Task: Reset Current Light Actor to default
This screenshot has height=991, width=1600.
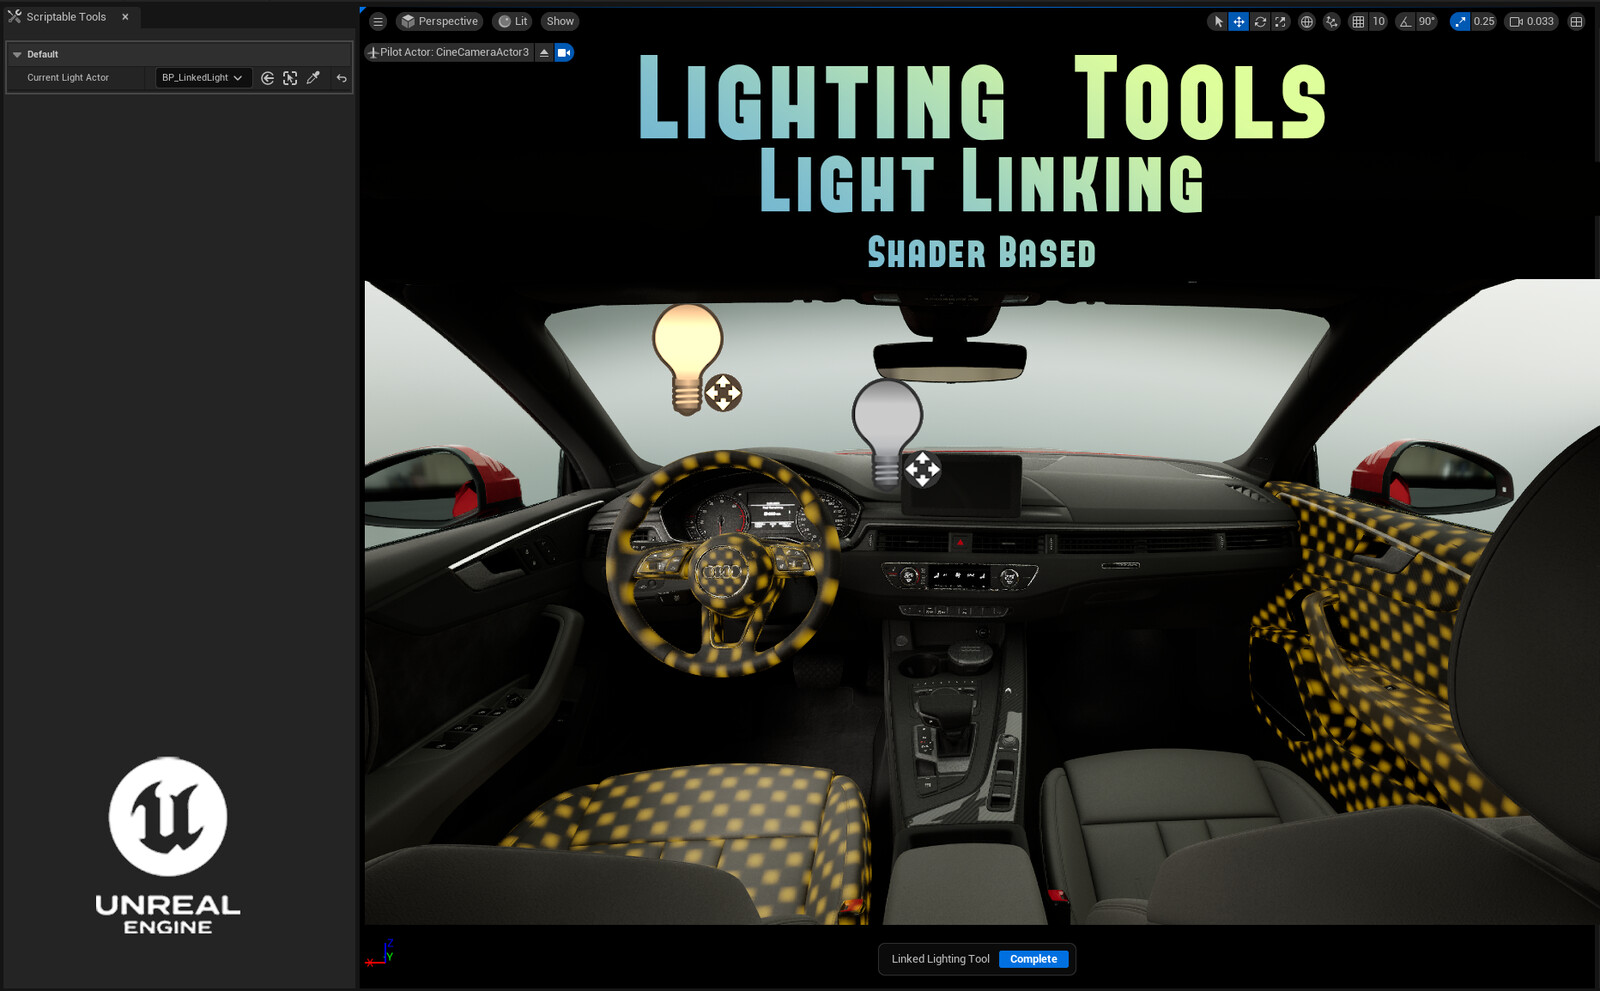Action: (341, 78)
